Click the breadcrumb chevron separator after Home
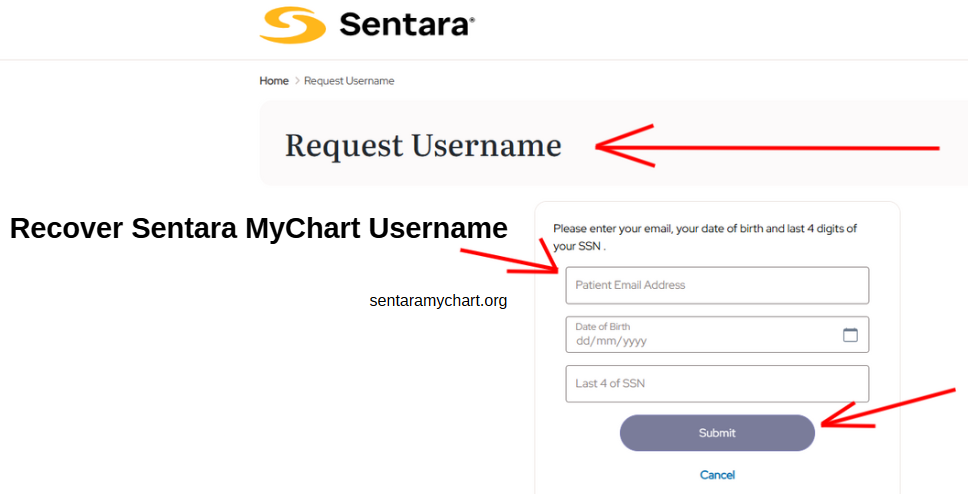The height and width of the screenshot is (494, 968). point(296,81)
